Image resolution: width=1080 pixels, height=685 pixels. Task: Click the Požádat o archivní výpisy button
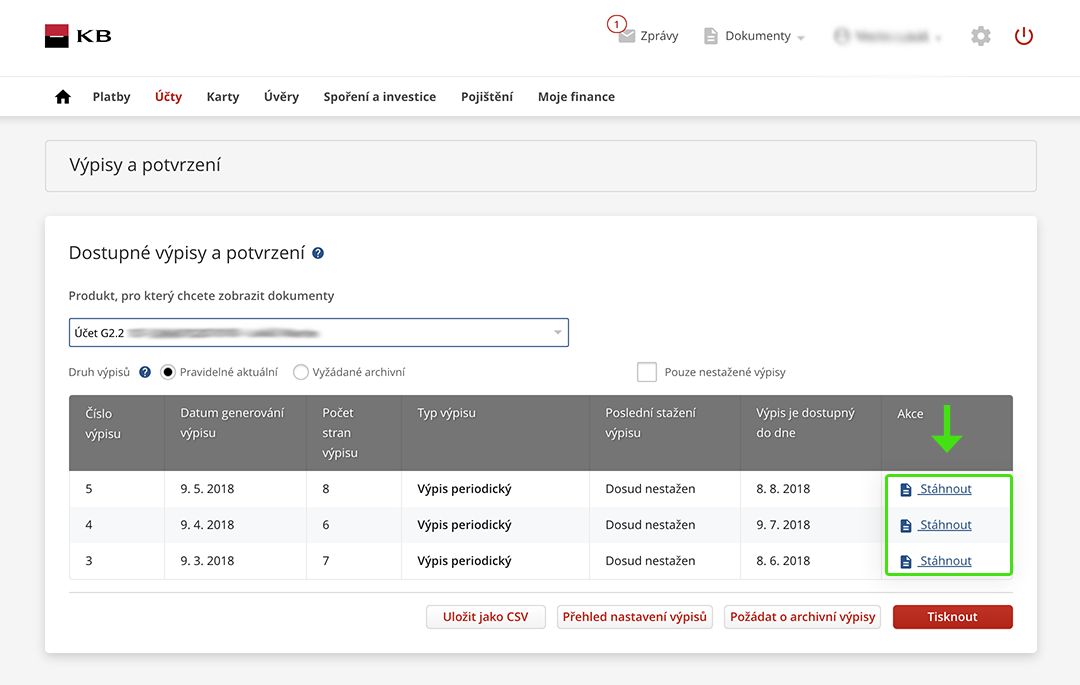coord(802,617)
